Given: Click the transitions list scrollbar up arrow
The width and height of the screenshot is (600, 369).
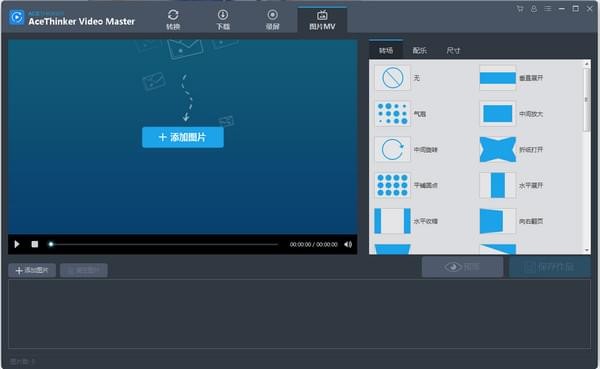Looking at the screenshot, I should [587, 64].
